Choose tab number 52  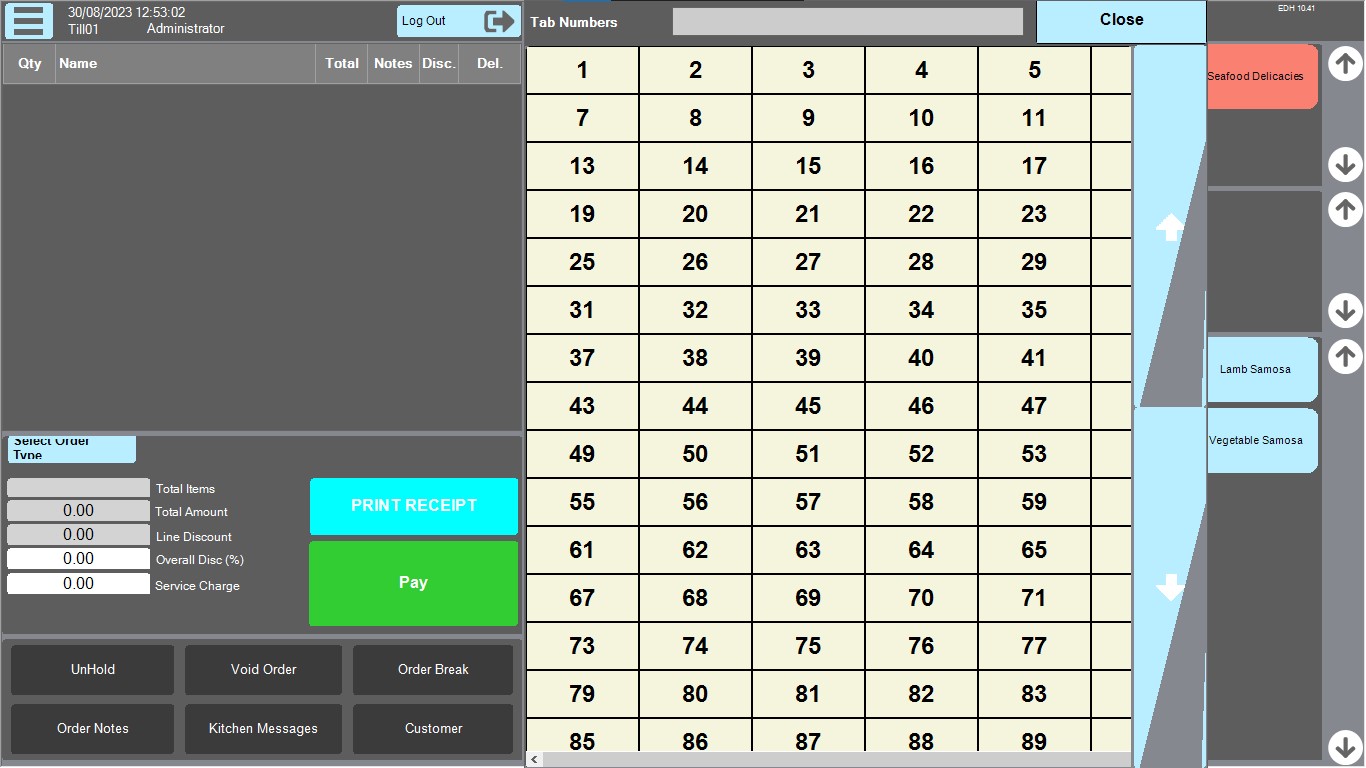pyautogui.click(x=921, y=454)
